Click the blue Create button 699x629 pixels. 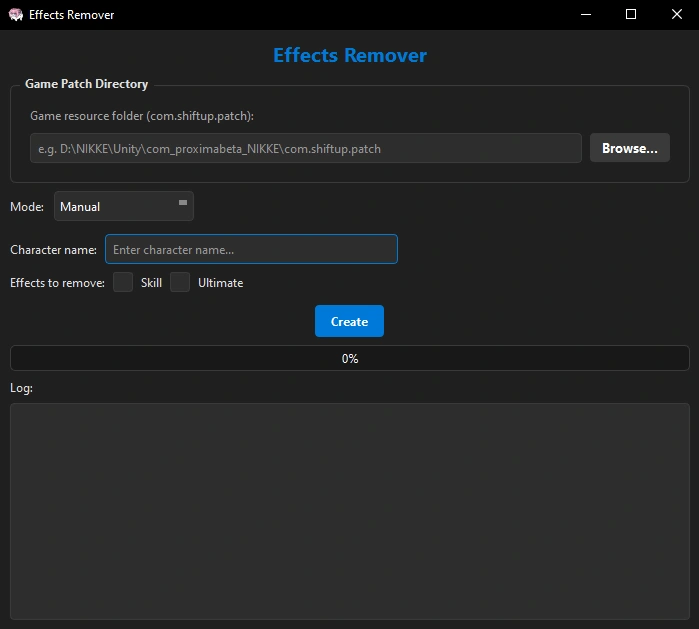pos(349,321)
